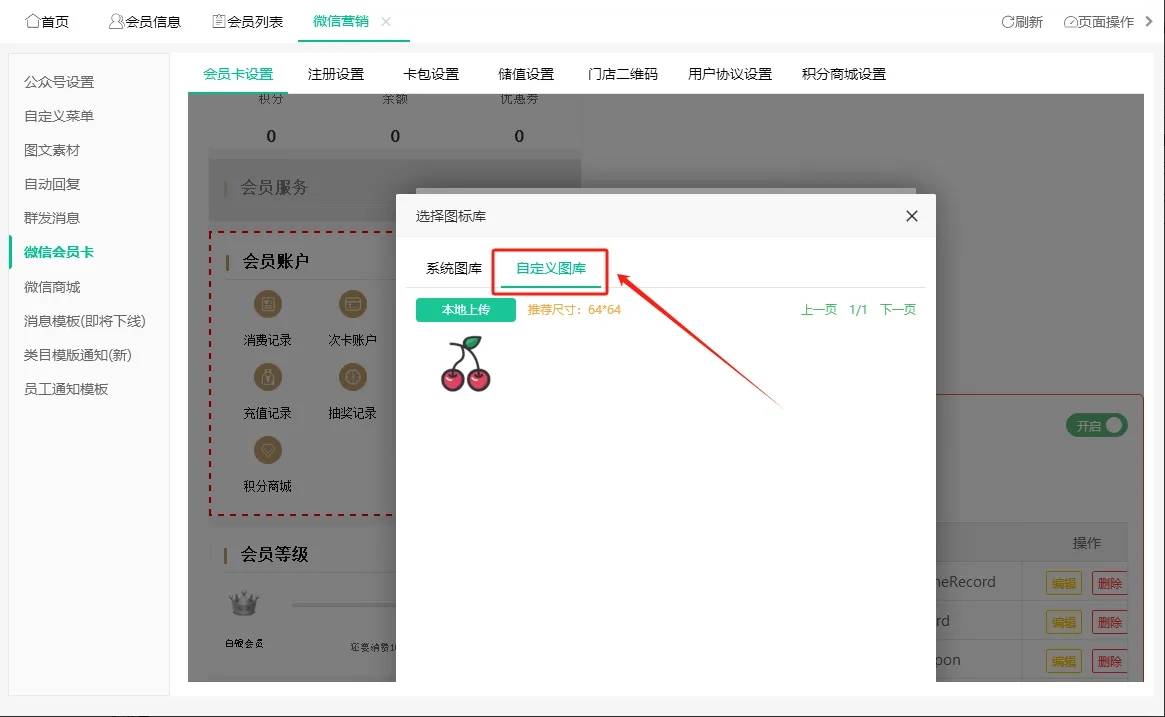Click the 本地上传 button
This screenshot has height=717, width=1165.
click(466, 310)
